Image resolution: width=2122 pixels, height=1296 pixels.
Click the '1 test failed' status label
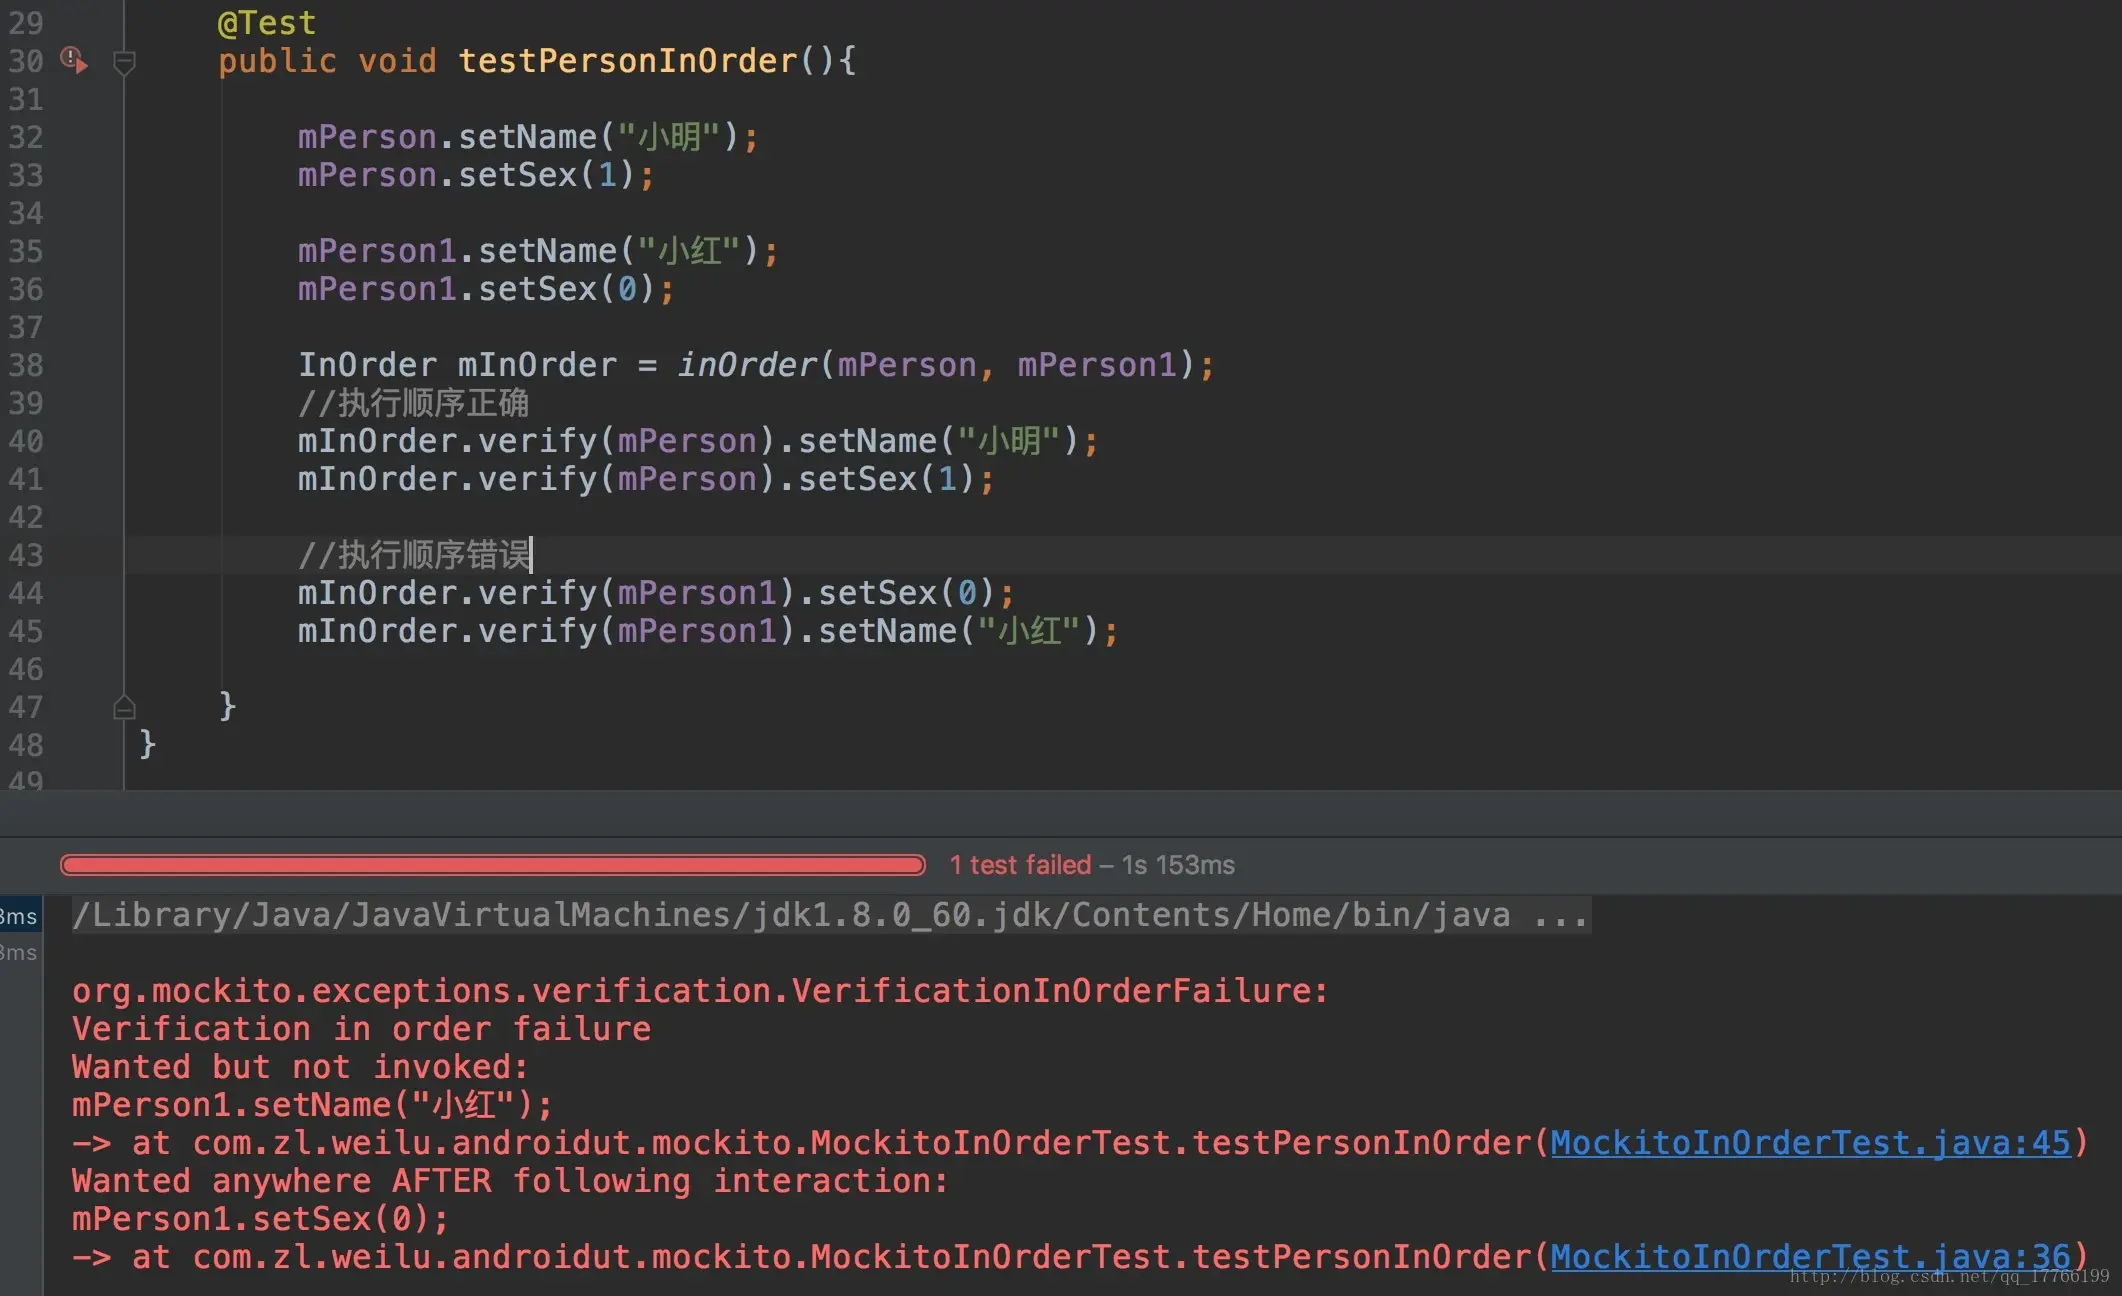click(x=1020, y=865)
